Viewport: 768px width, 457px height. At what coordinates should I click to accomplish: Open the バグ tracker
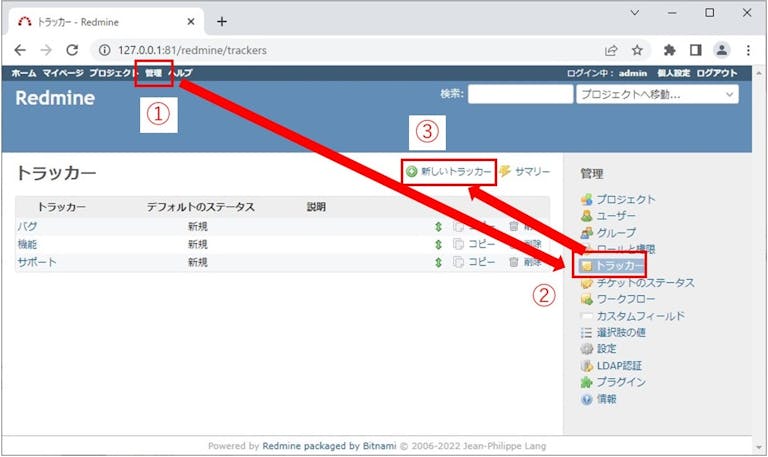(27, 226)
